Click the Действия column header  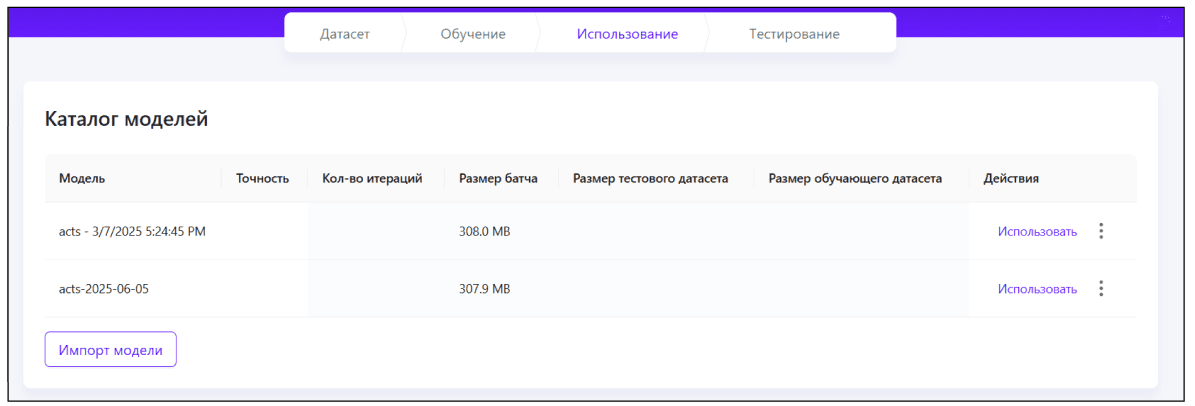click(x=1011, y=179)
